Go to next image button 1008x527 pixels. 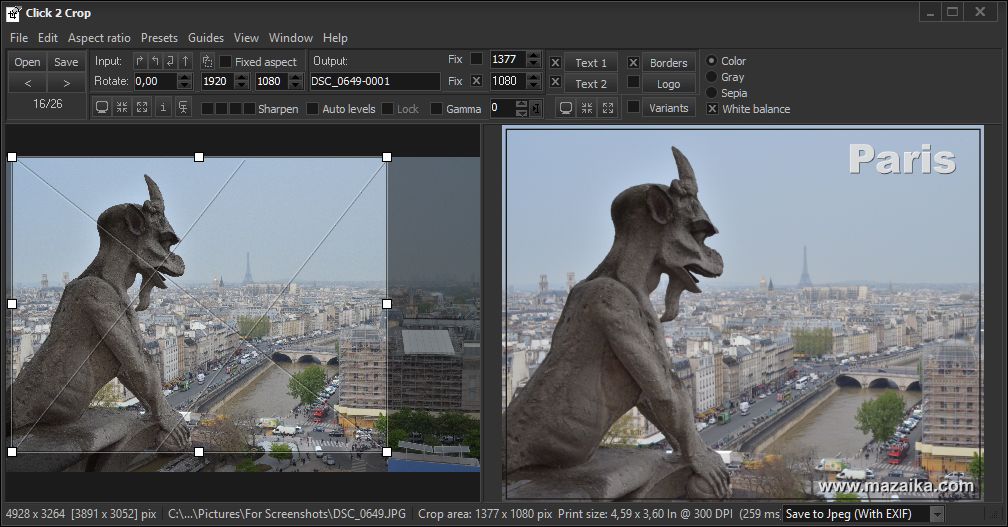(66, 82)
